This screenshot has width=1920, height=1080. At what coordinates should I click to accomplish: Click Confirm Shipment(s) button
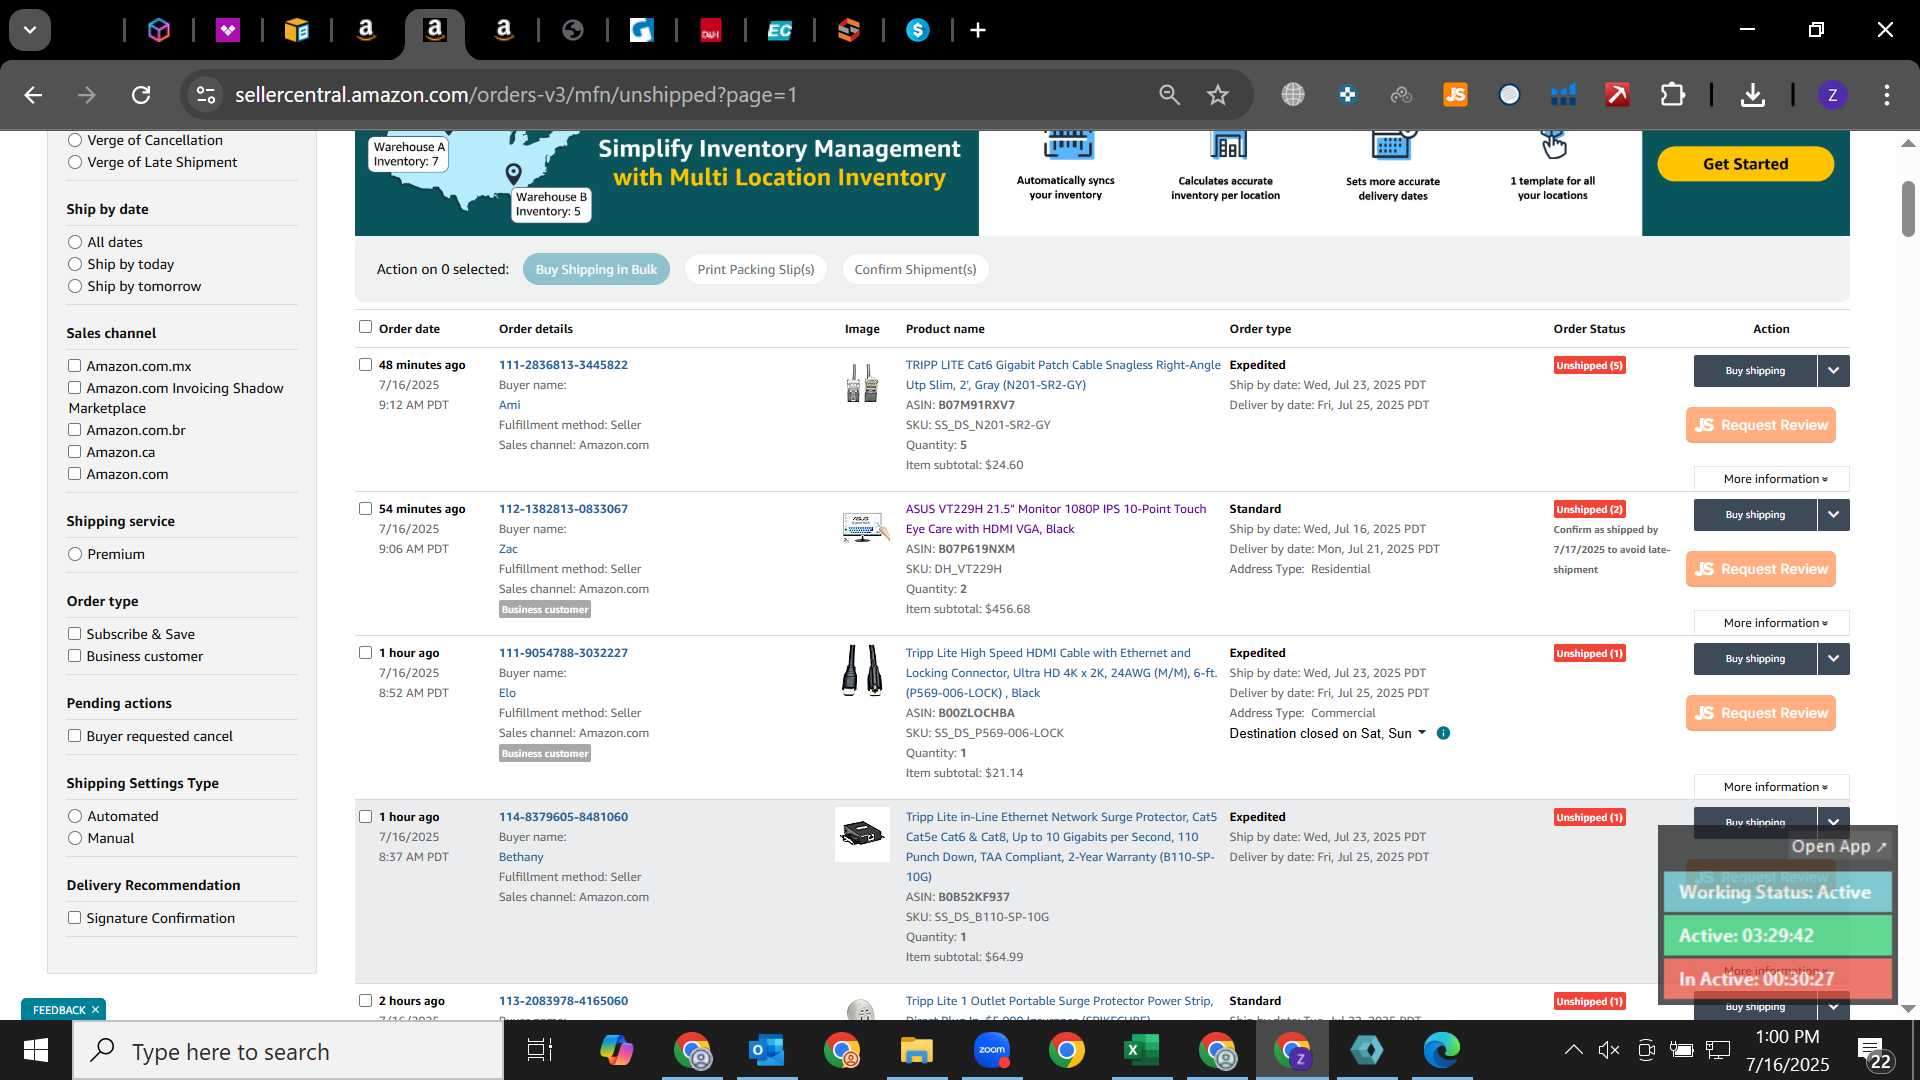click(915, 269)
